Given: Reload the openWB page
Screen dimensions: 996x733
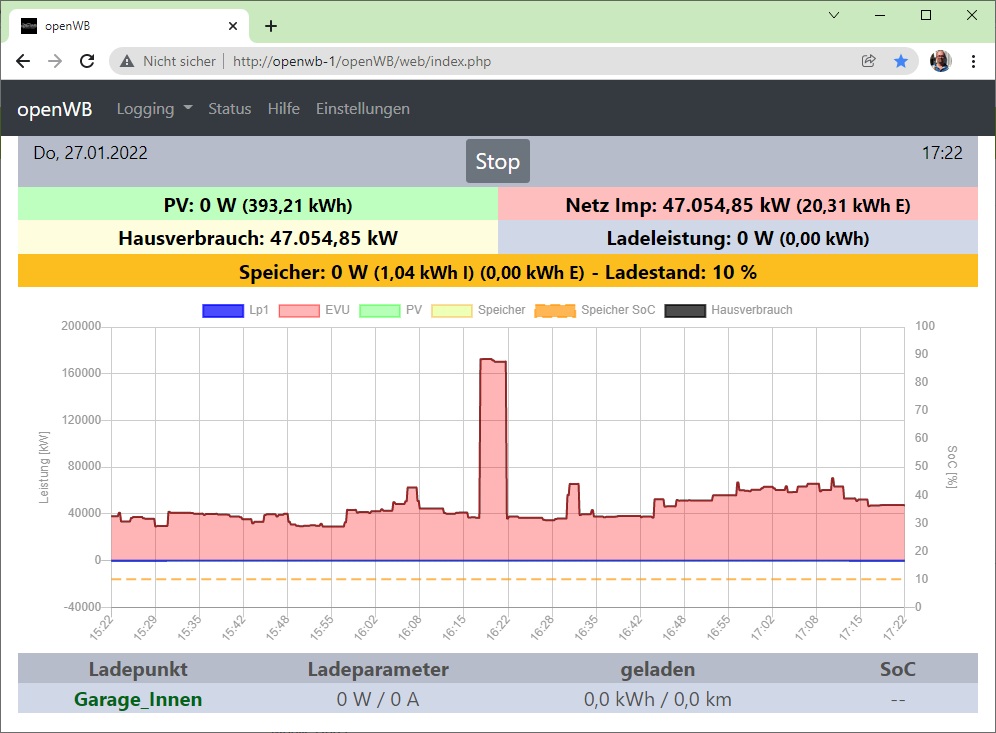Looking at the screenshot, I should click(87, 61).
